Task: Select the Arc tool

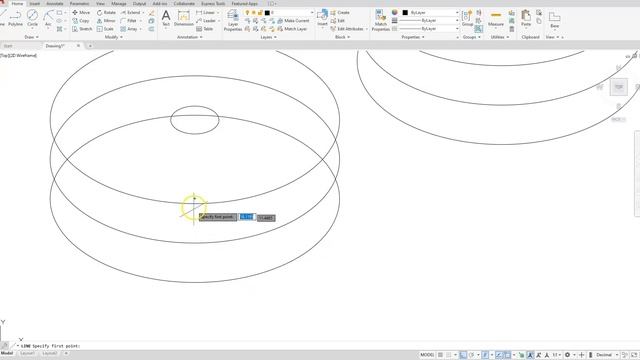Action: click(x=48, y=18)
